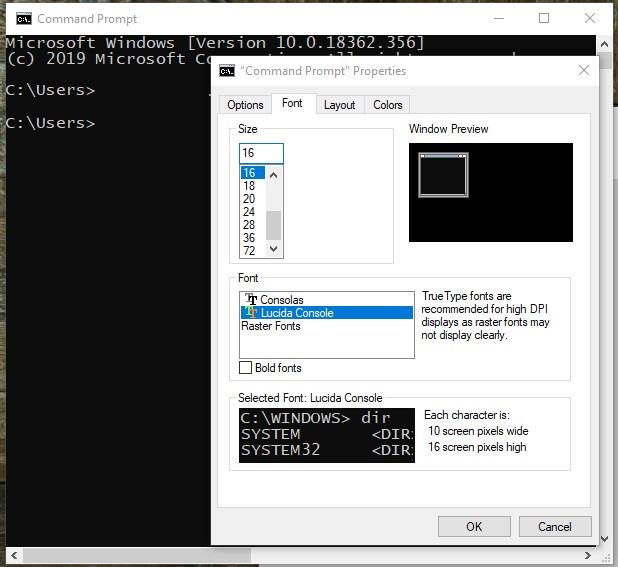Maximize the Command Prompt window
Image resolution: width=618 pixels, height=567 pixels.
coord(544,18)
